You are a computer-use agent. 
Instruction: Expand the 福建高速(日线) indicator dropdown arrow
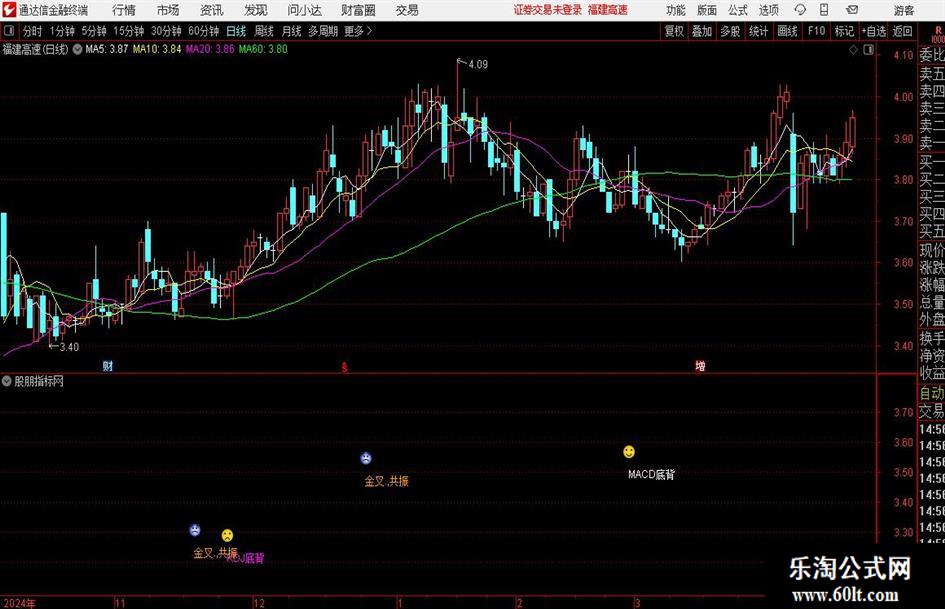78,49
